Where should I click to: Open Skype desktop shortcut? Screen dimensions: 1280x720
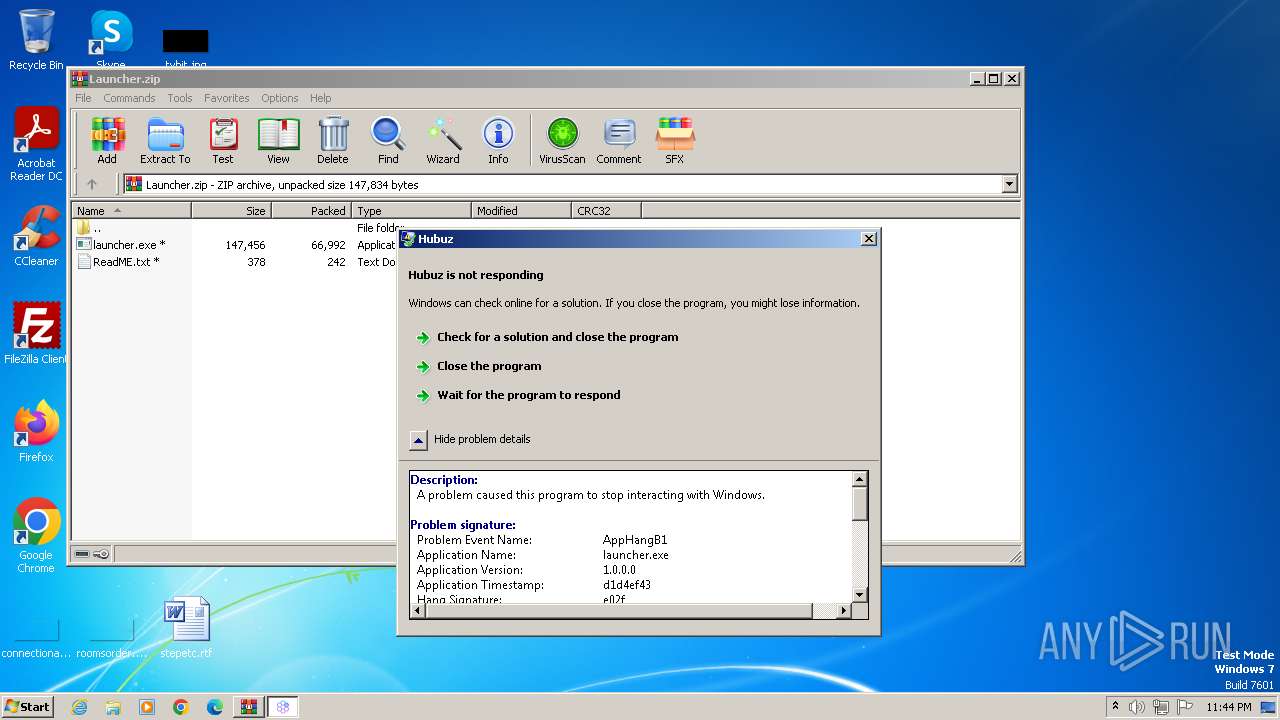coord(111,40)
